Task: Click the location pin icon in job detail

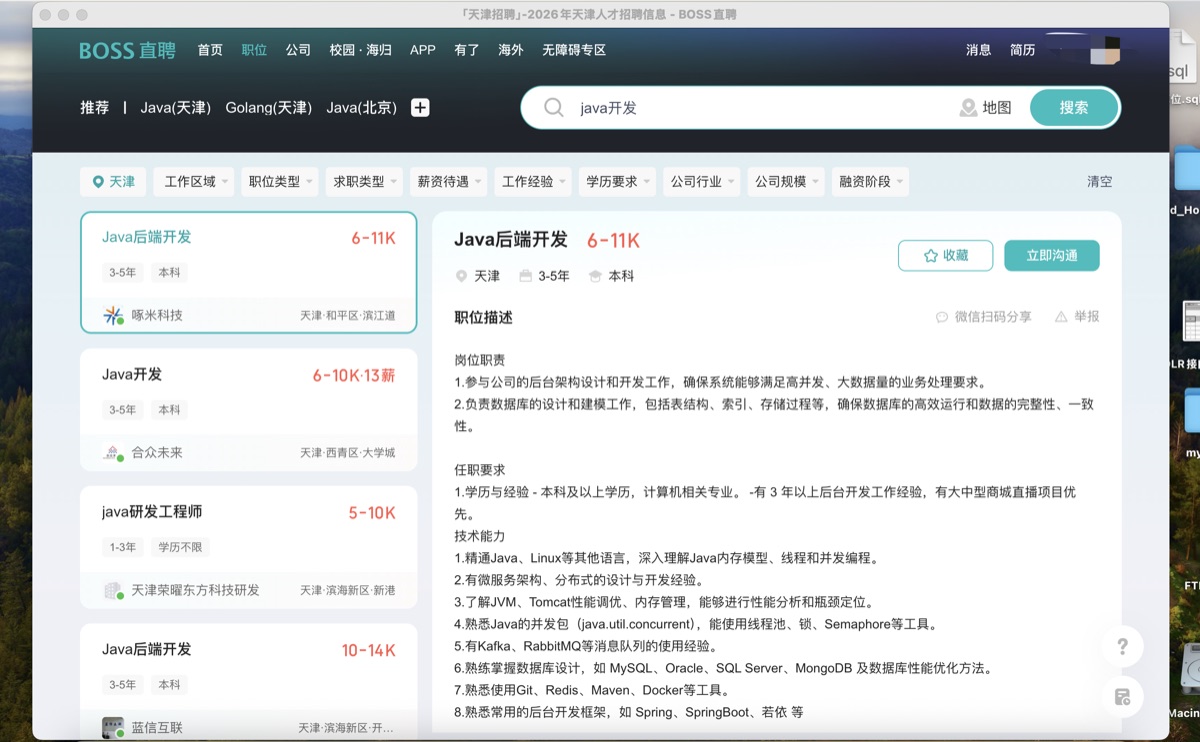Action: point(461,276)
